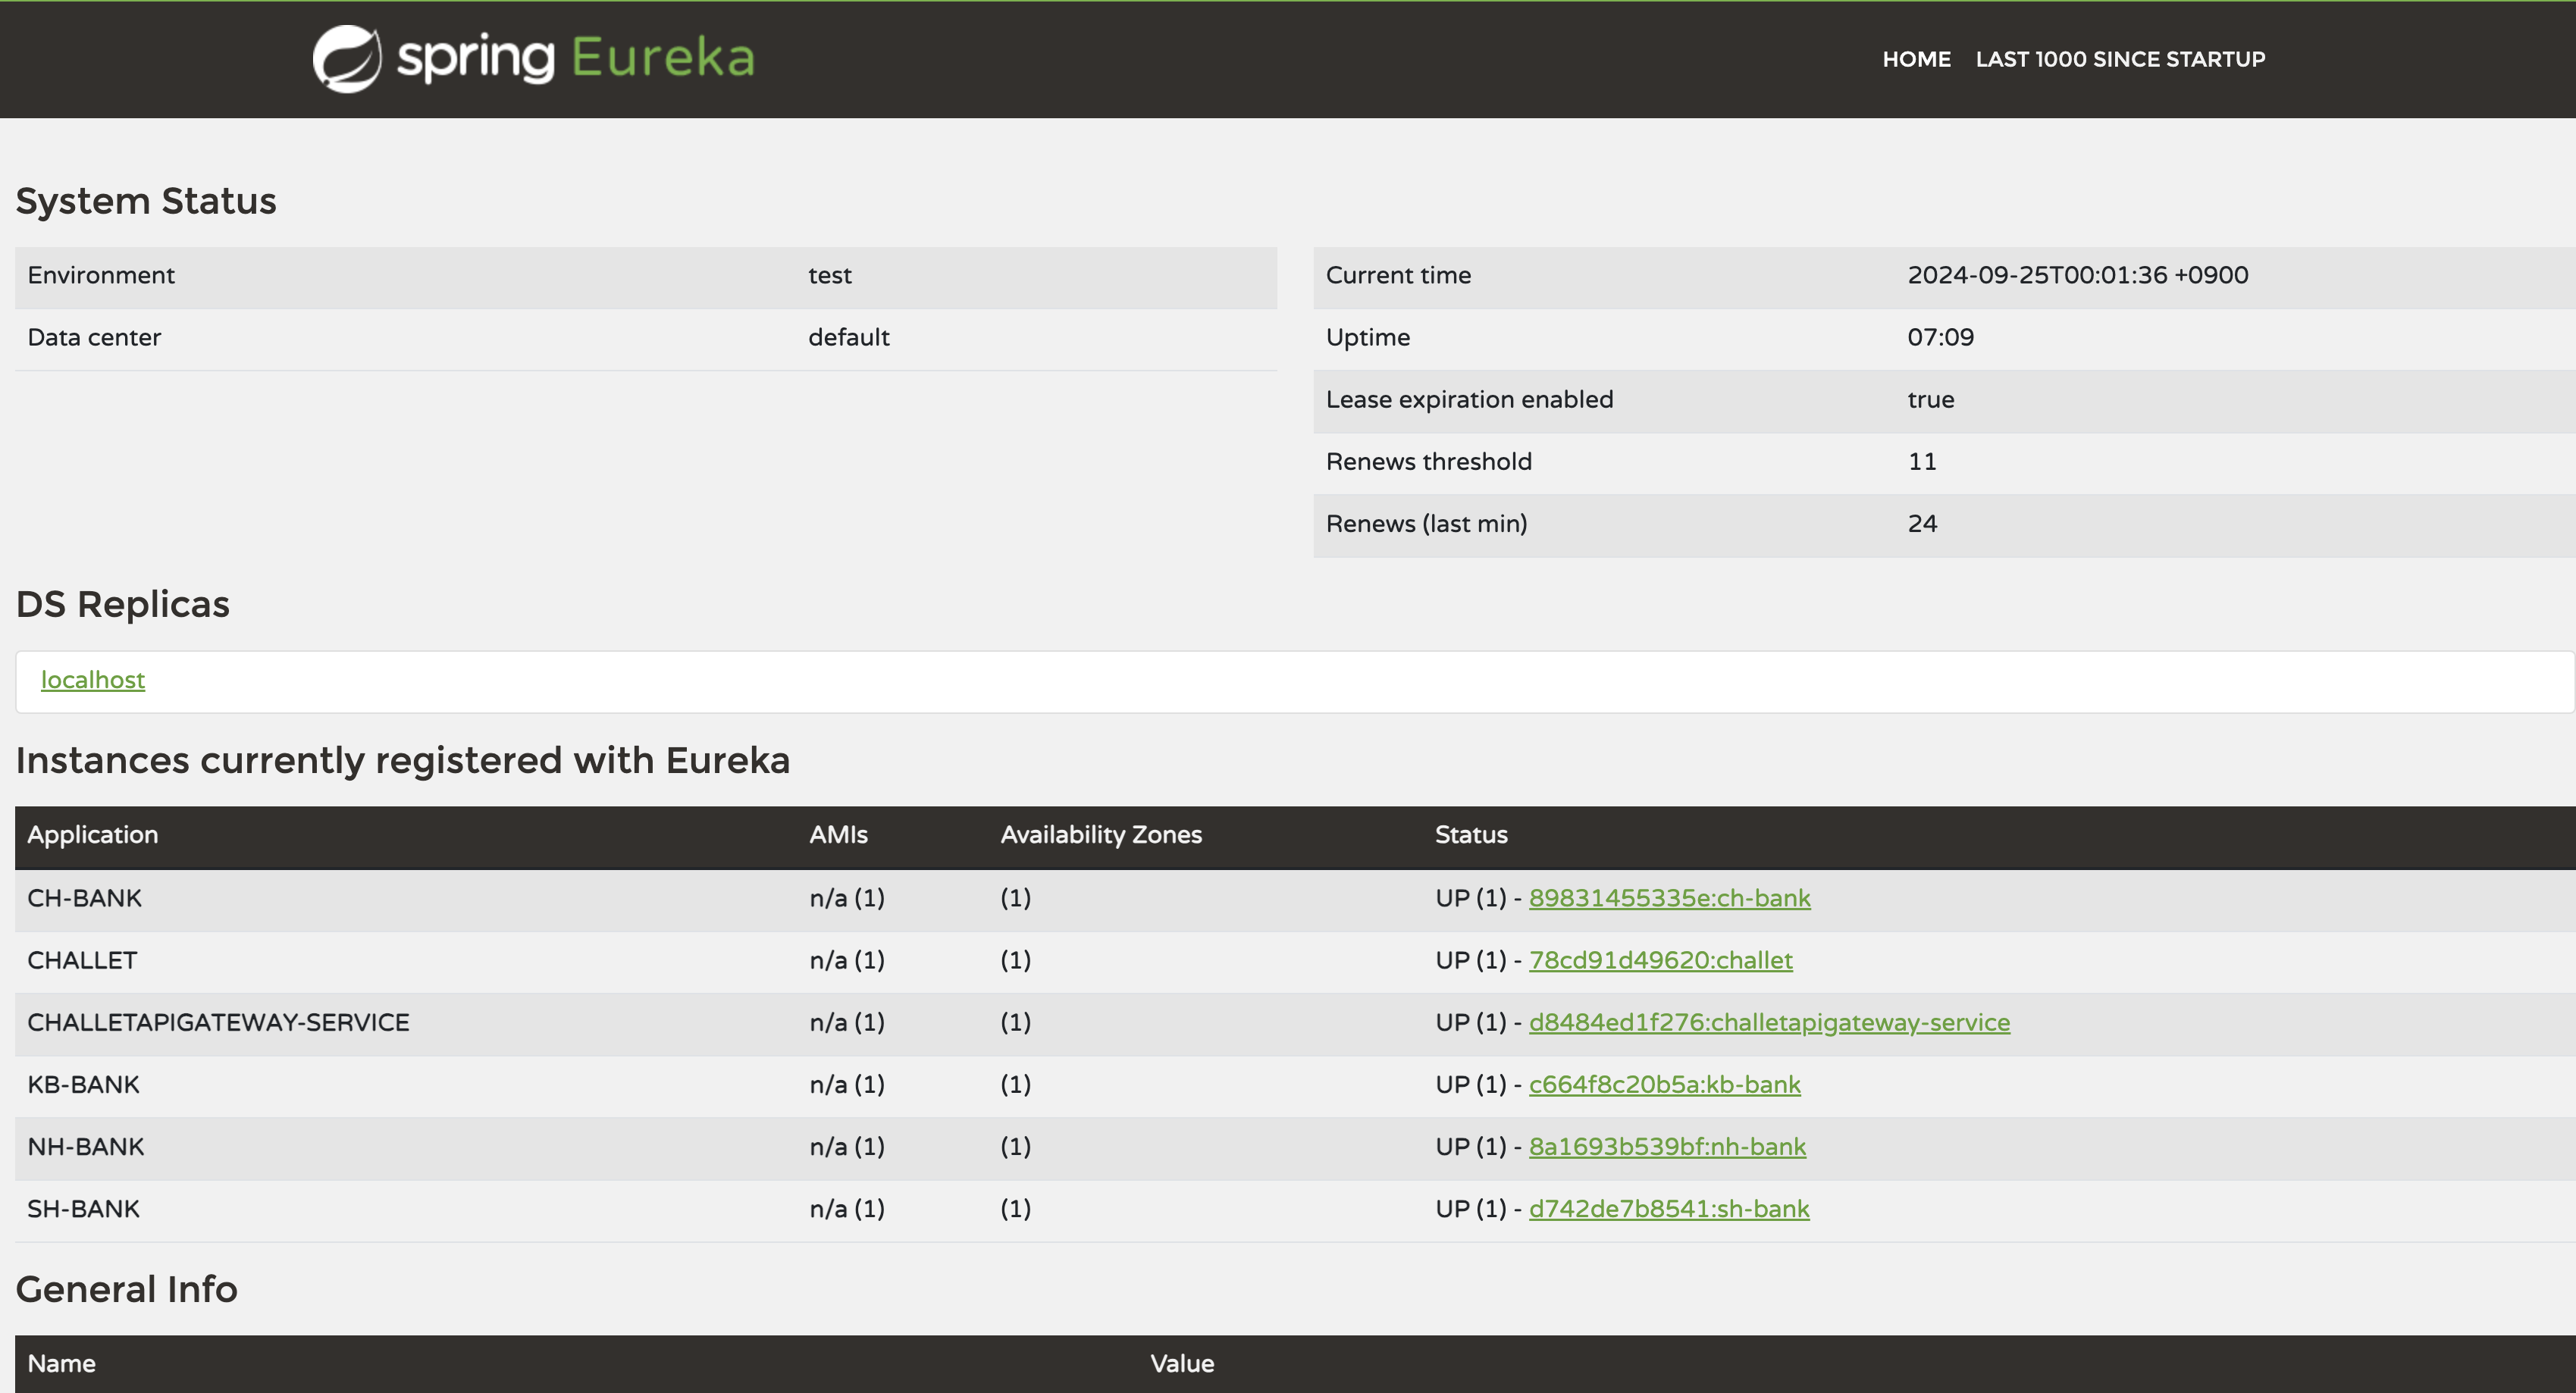Click the Uptime label
The width and height of the screenshot is (2576, 1393).
1368,337
